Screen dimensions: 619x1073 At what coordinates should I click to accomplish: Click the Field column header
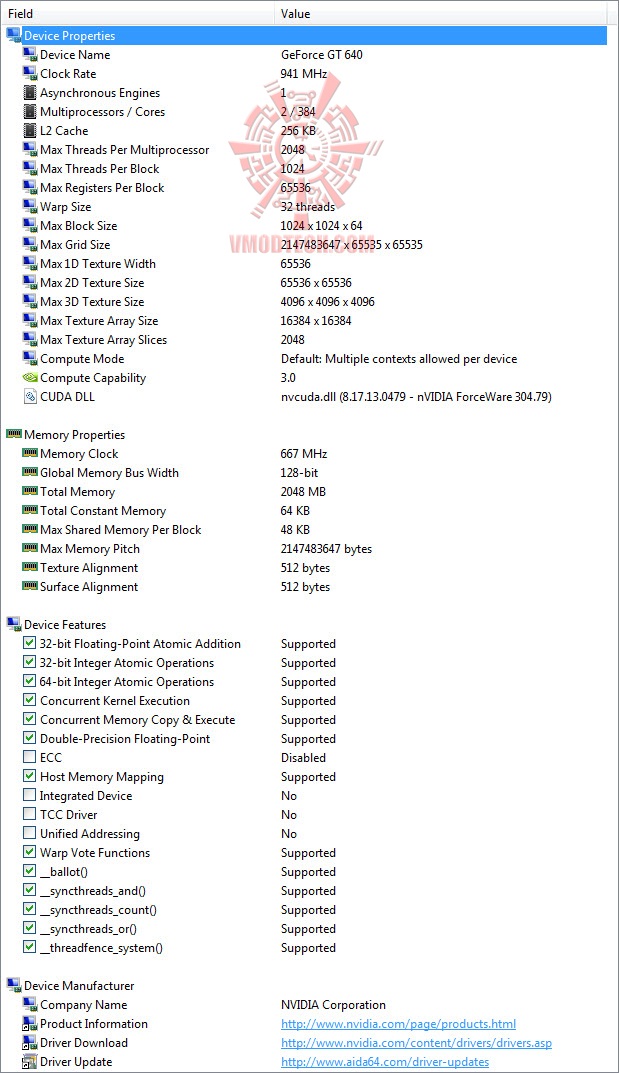pos(139,13)
